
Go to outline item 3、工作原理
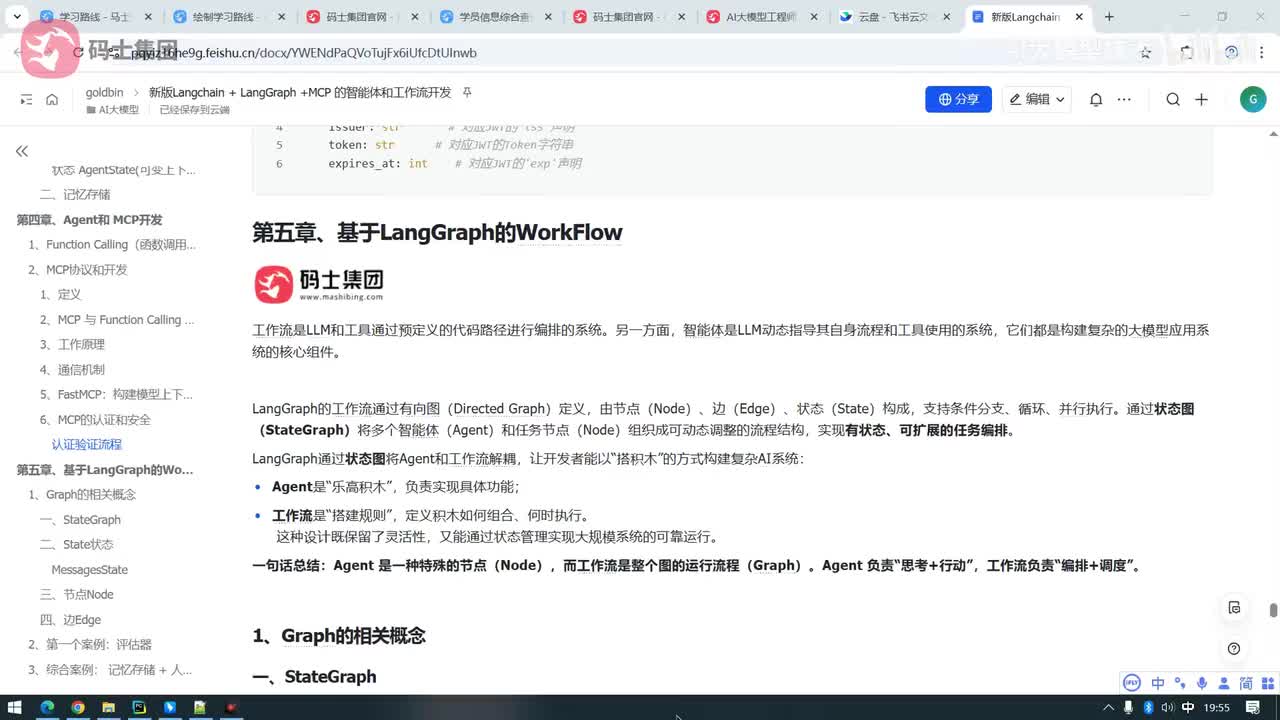[x=72, y=345]
